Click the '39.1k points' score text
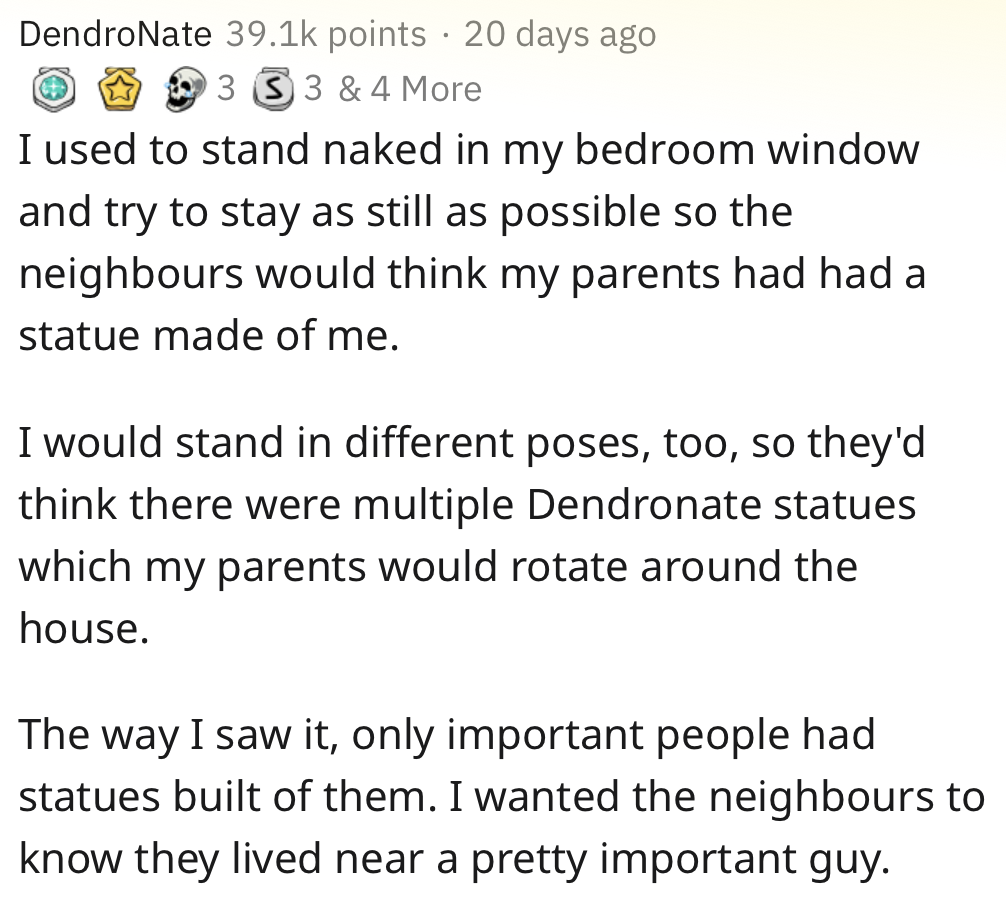The height and width of the screenshot is (912, 1006). (326, 34)
